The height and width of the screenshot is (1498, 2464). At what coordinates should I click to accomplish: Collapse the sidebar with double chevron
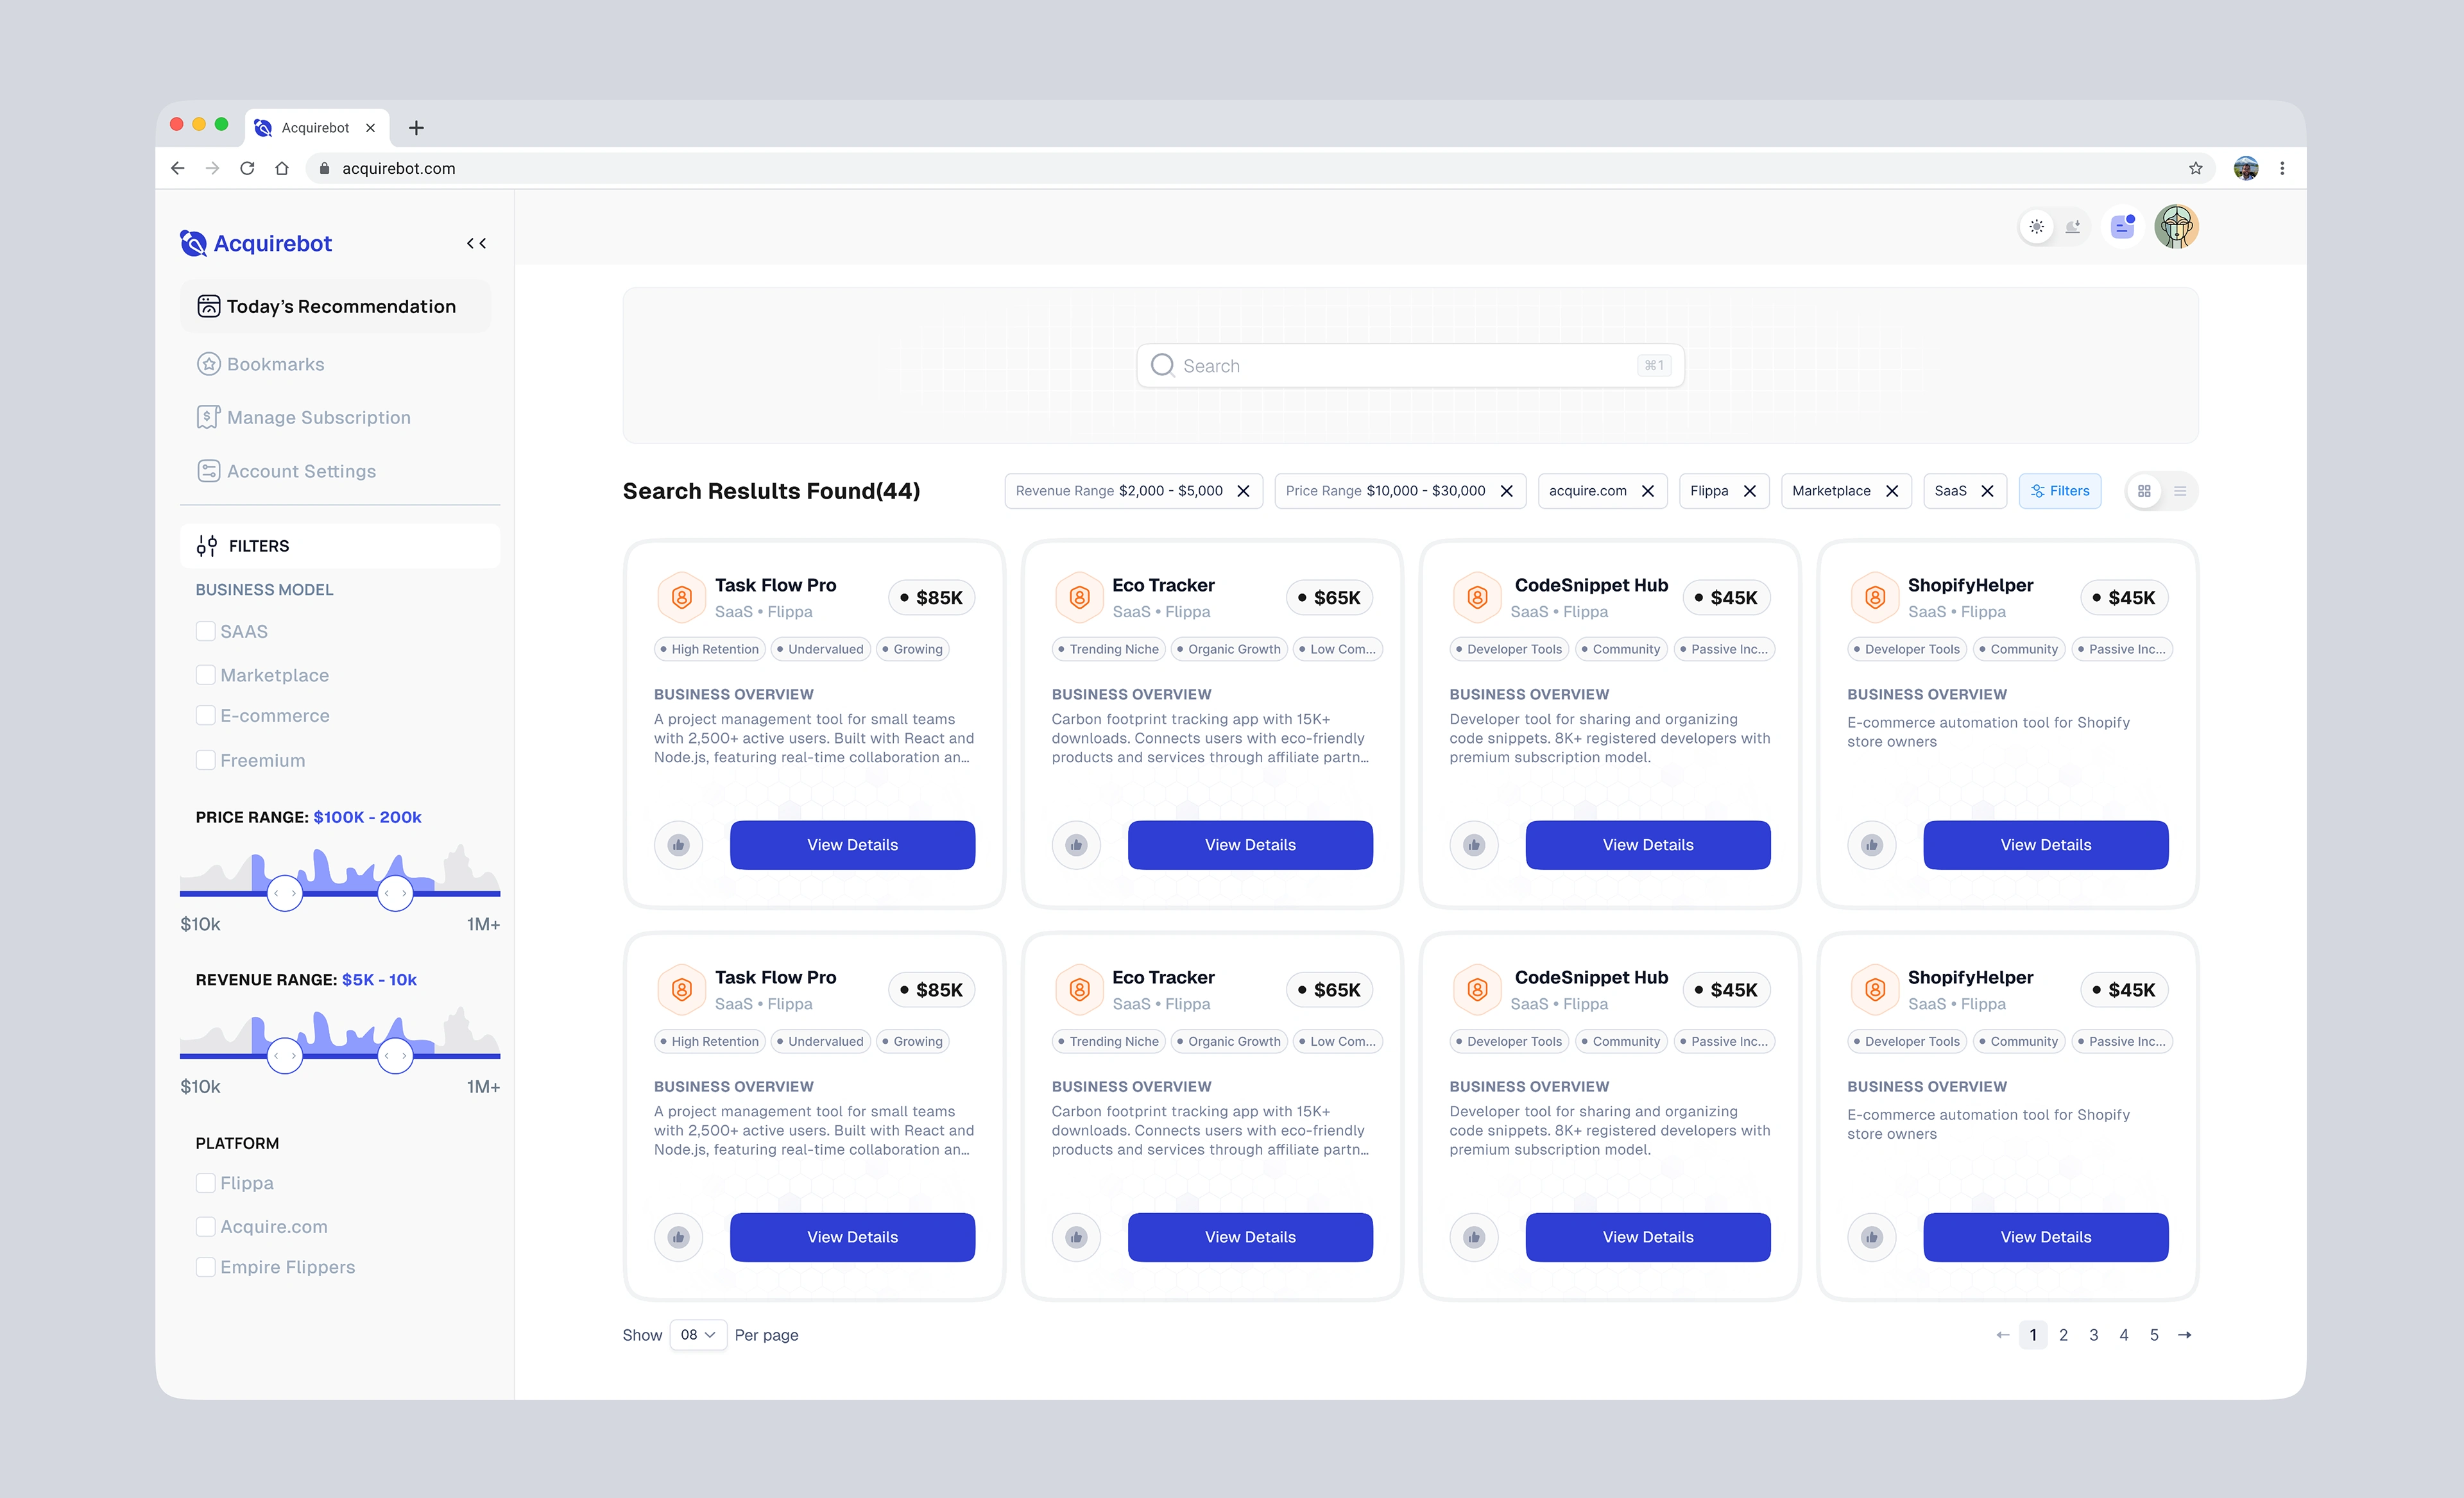click(x=476, y=243)
